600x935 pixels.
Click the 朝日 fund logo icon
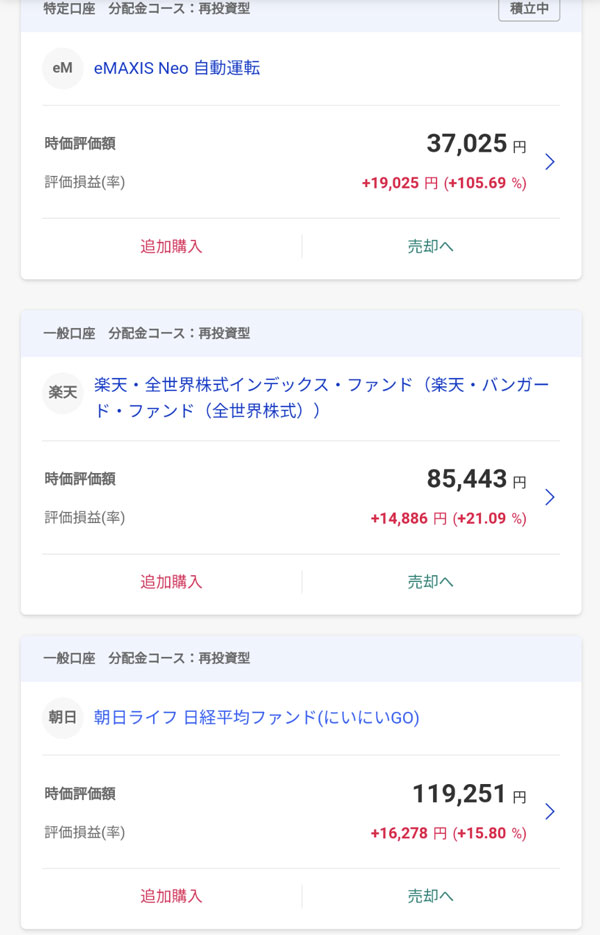click(x=62, y=718)
